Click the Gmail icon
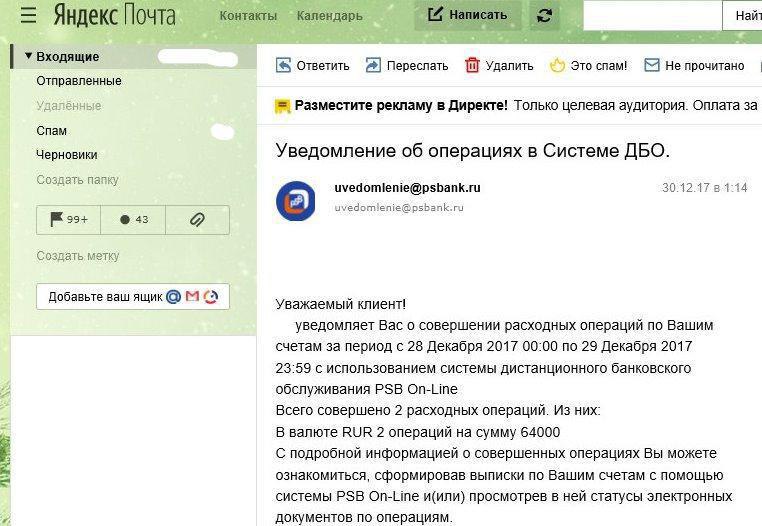762x526 pixels. (192, 296)
